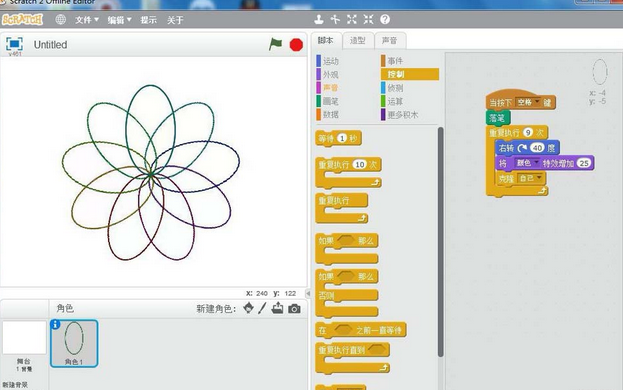Viewport: 623px width, 390px height.
Task: Collapse the stage pane arrow
Action: click(308, 293)
